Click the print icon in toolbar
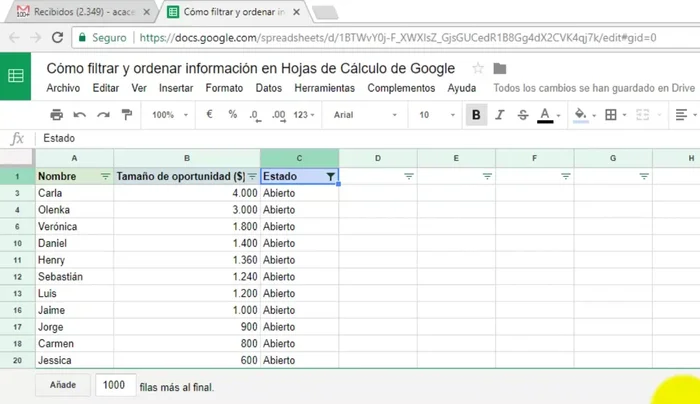This screenshot has height=404, width=700. point(57,115)
